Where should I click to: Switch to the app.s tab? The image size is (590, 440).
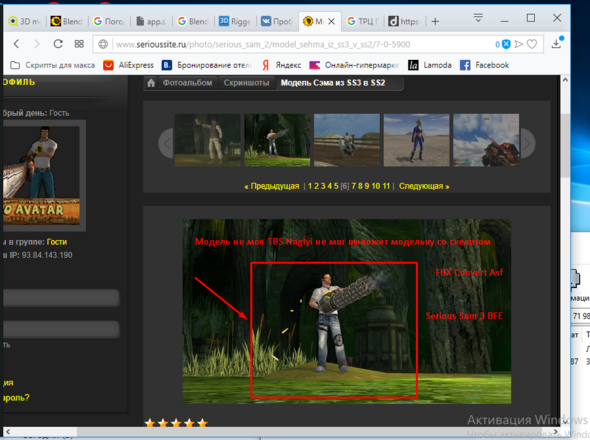pyautogui.click(x=151, y=21)
